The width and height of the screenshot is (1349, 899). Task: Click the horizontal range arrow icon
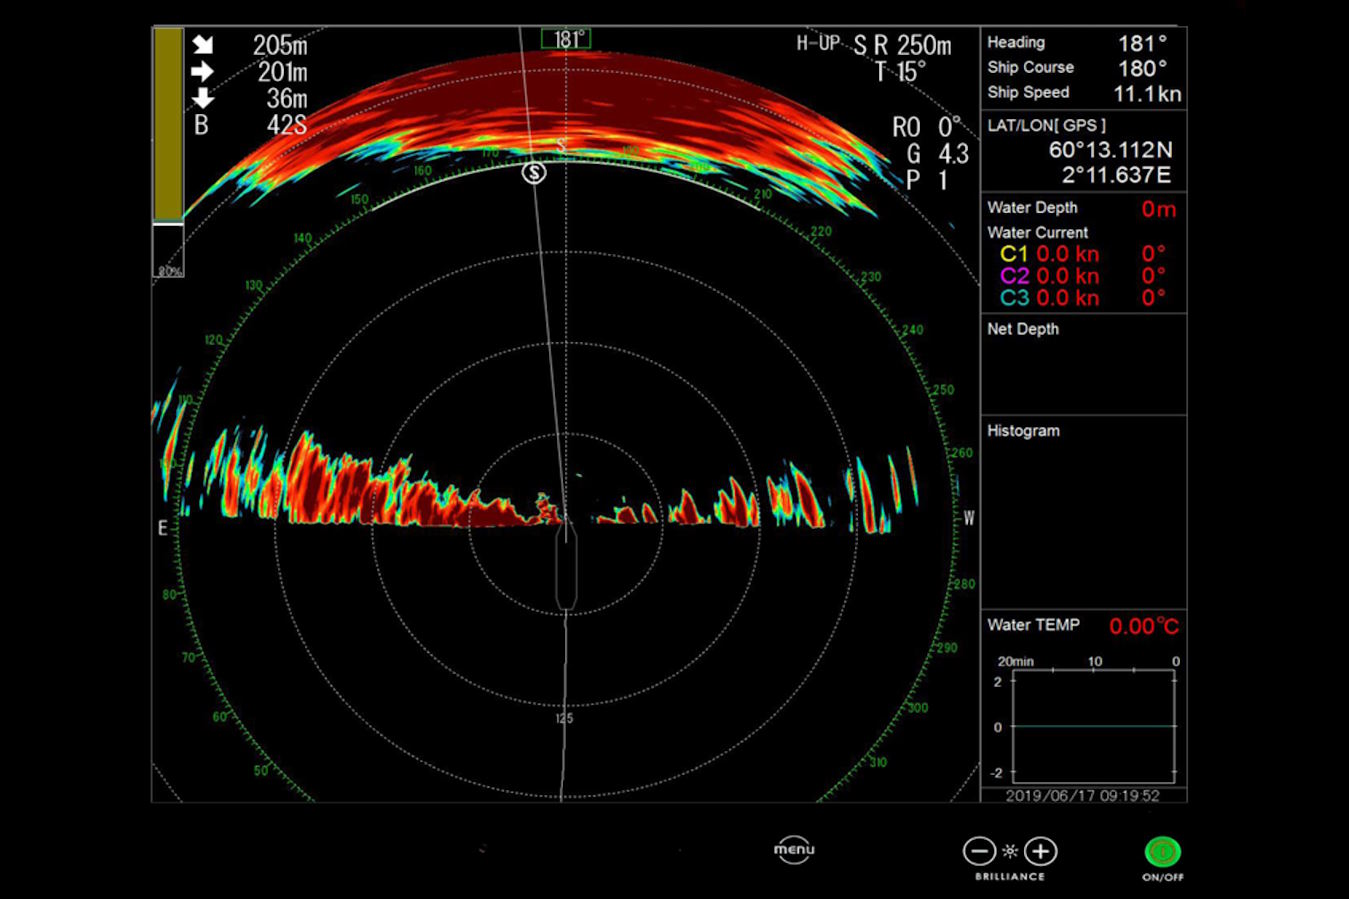click(203, 72)
